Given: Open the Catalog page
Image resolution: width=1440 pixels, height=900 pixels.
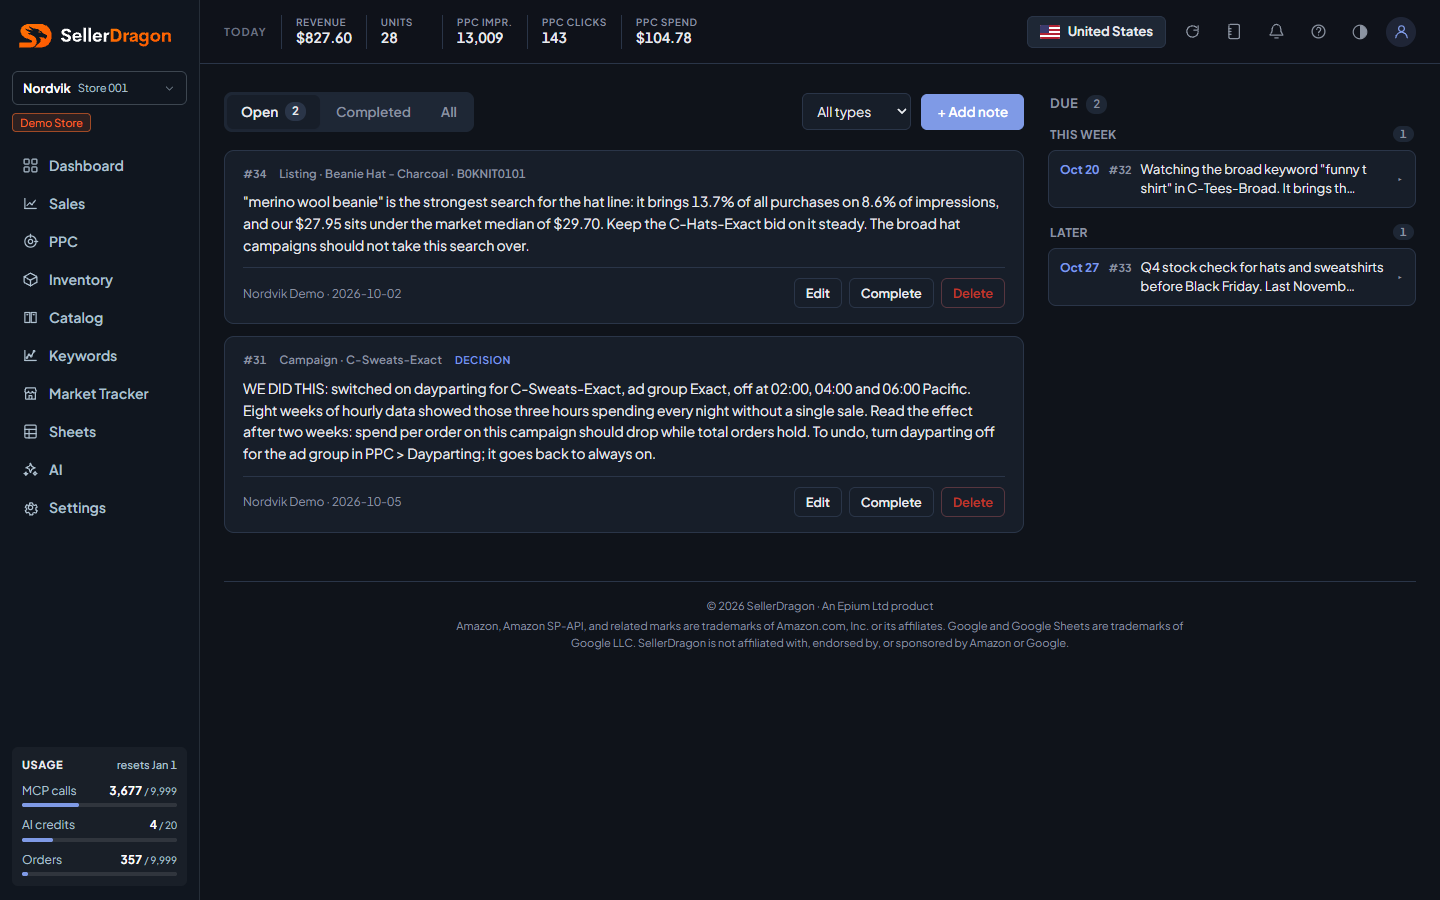Looking at the screenshot, I should pos(99,318).
